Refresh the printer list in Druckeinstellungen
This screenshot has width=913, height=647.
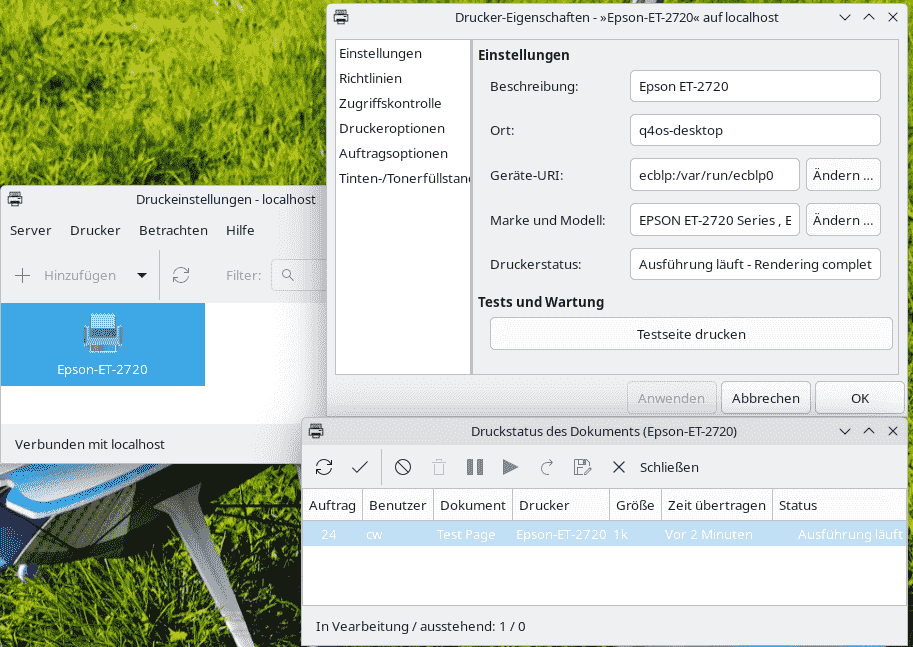[x=181, y=275]
